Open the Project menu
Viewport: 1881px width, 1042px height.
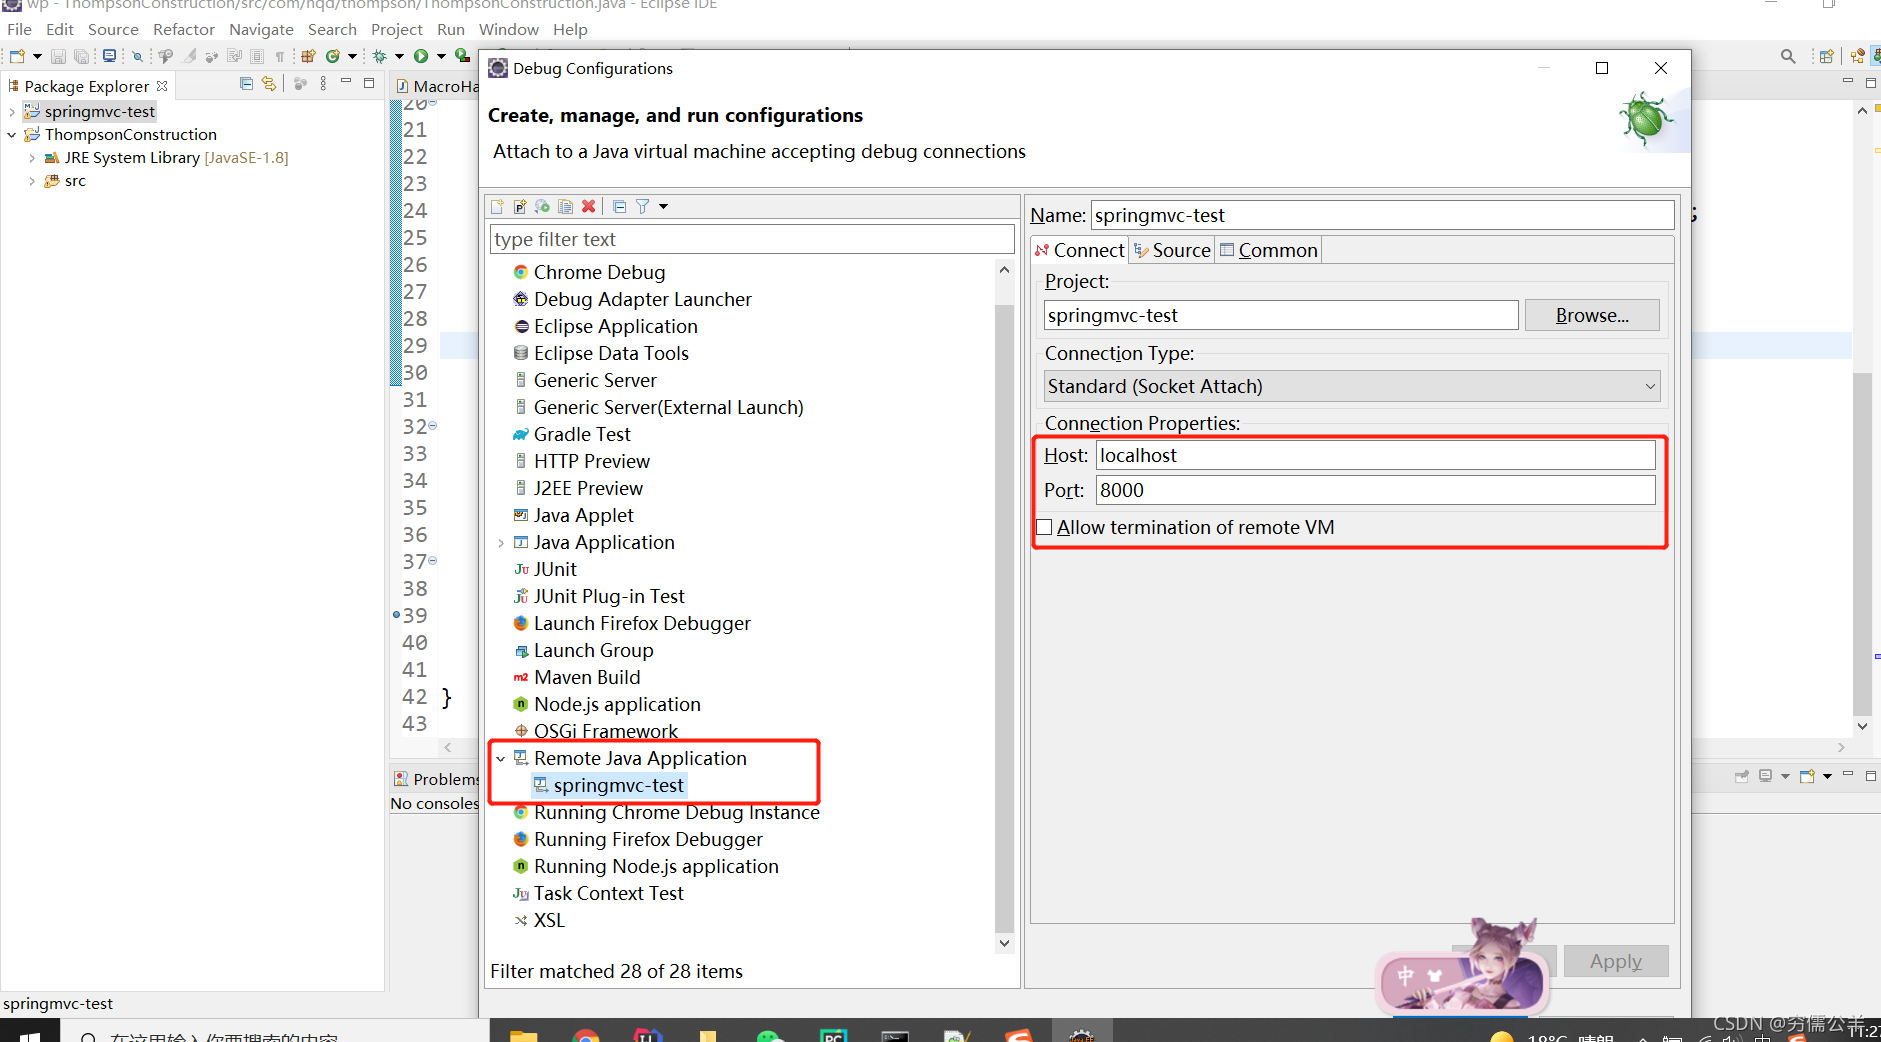tap(397, 29)
